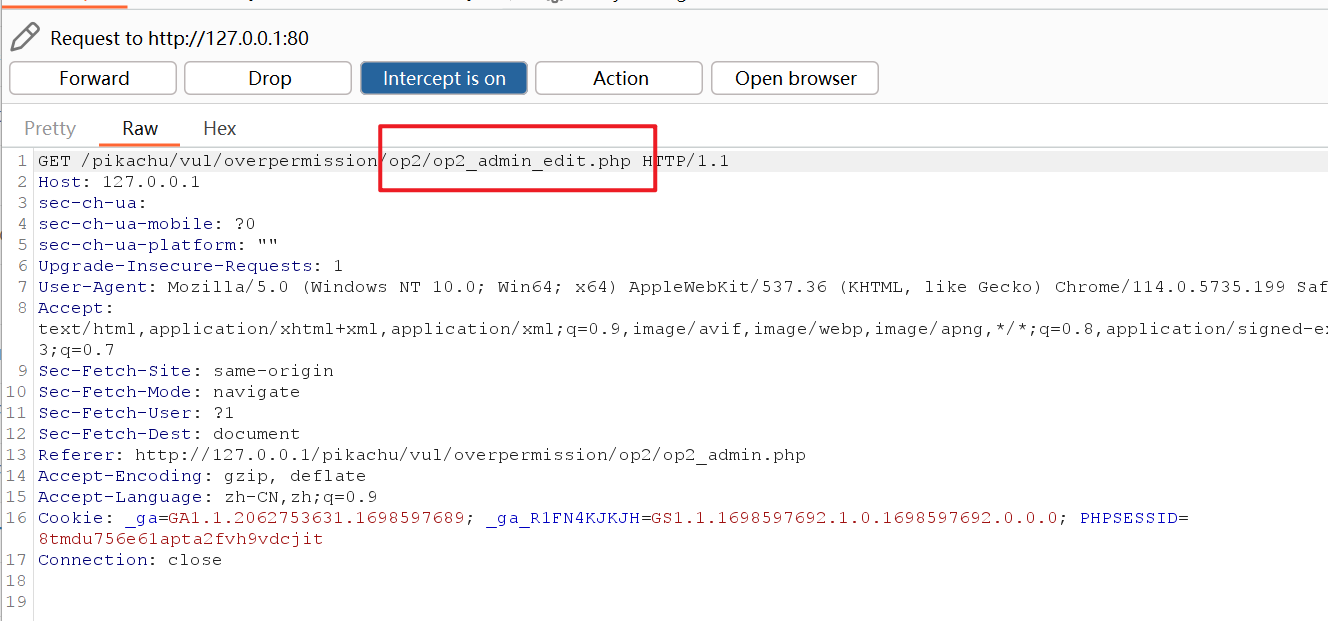This screenshot has width=1328, height=621.
Task: Place cursor on the Host header line
Action: (x=119, y=182)
